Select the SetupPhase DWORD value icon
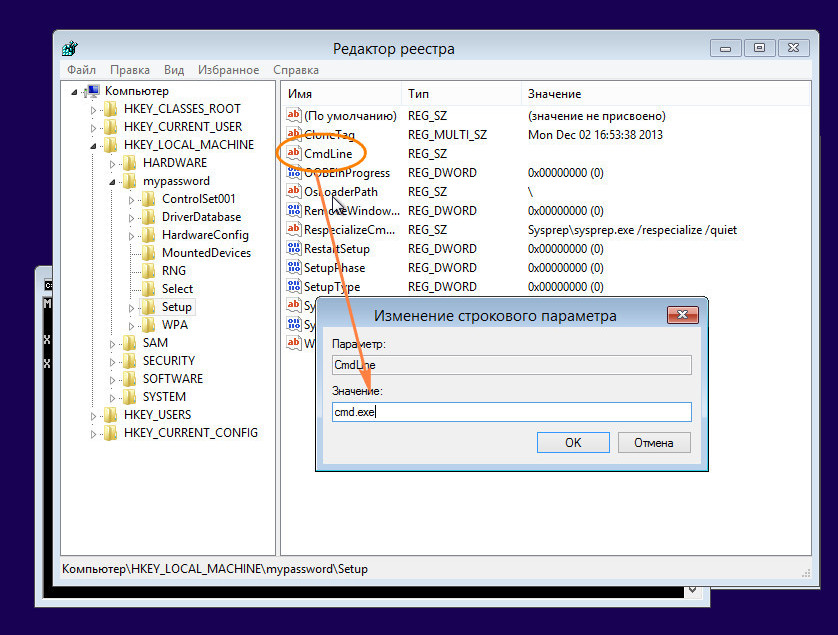This screenshot has width=838, height=635. coord(294,268)
